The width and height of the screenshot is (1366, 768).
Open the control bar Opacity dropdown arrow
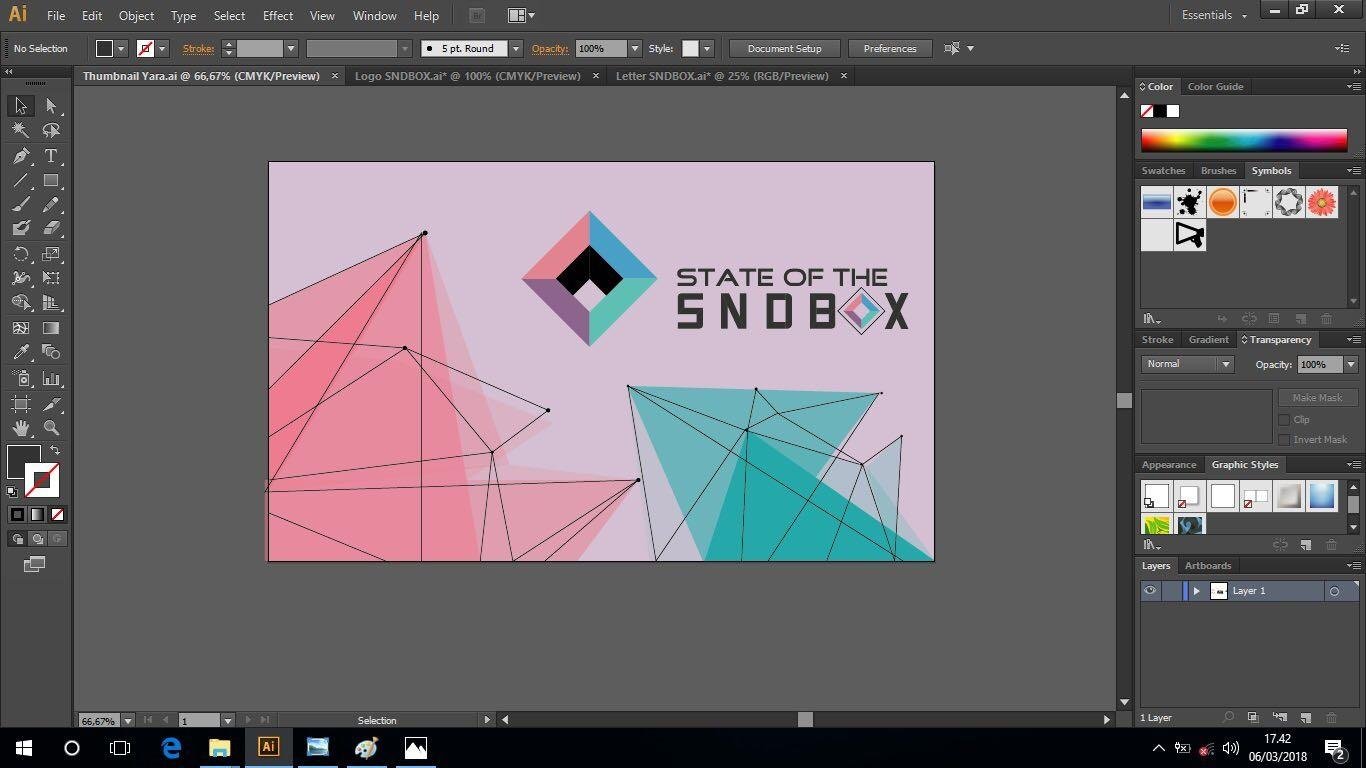coord(634,48)
